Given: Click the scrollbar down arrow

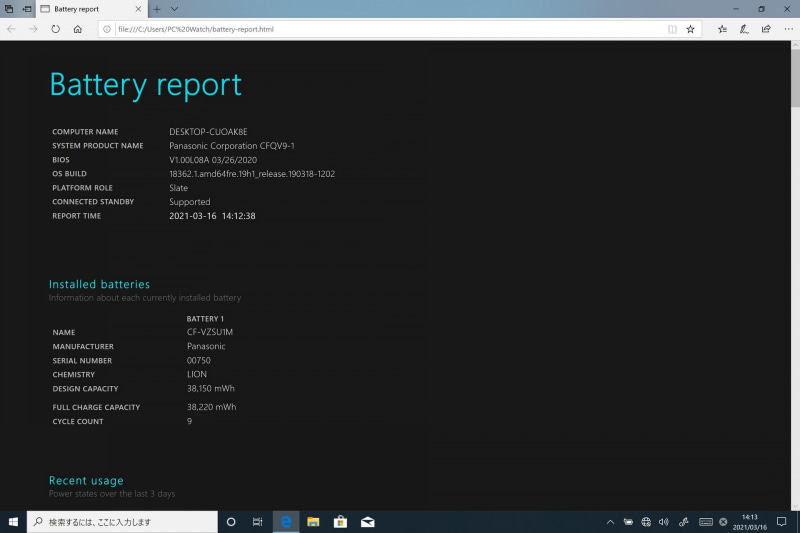Looking at the screenshot, I should (795, 506).
